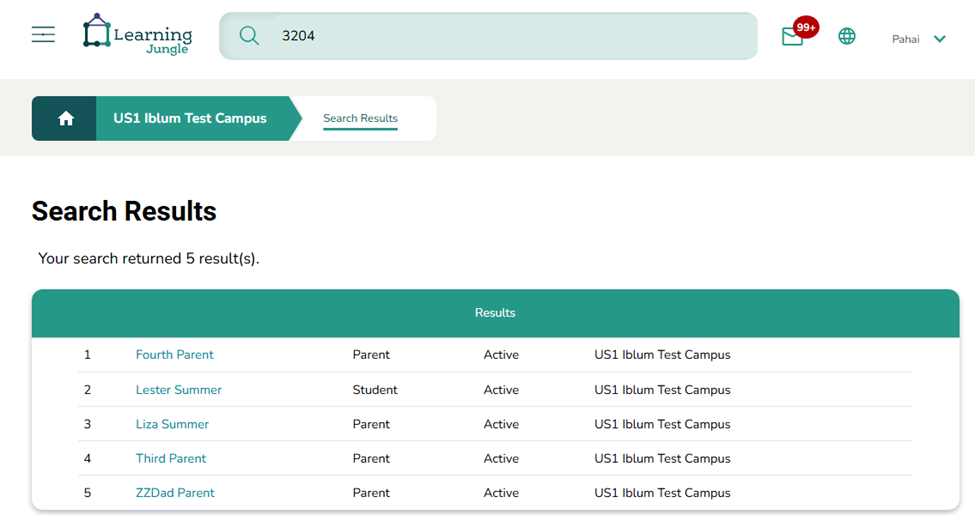Open the hamburger navigation menu
This screenshot has height=515, width=975.
coord(43,36)
